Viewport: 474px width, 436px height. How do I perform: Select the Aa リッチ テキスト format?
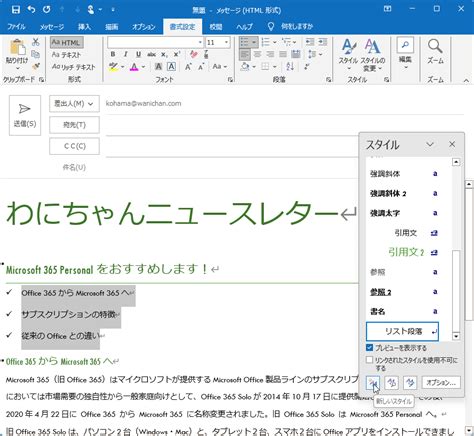click(73, 67)
